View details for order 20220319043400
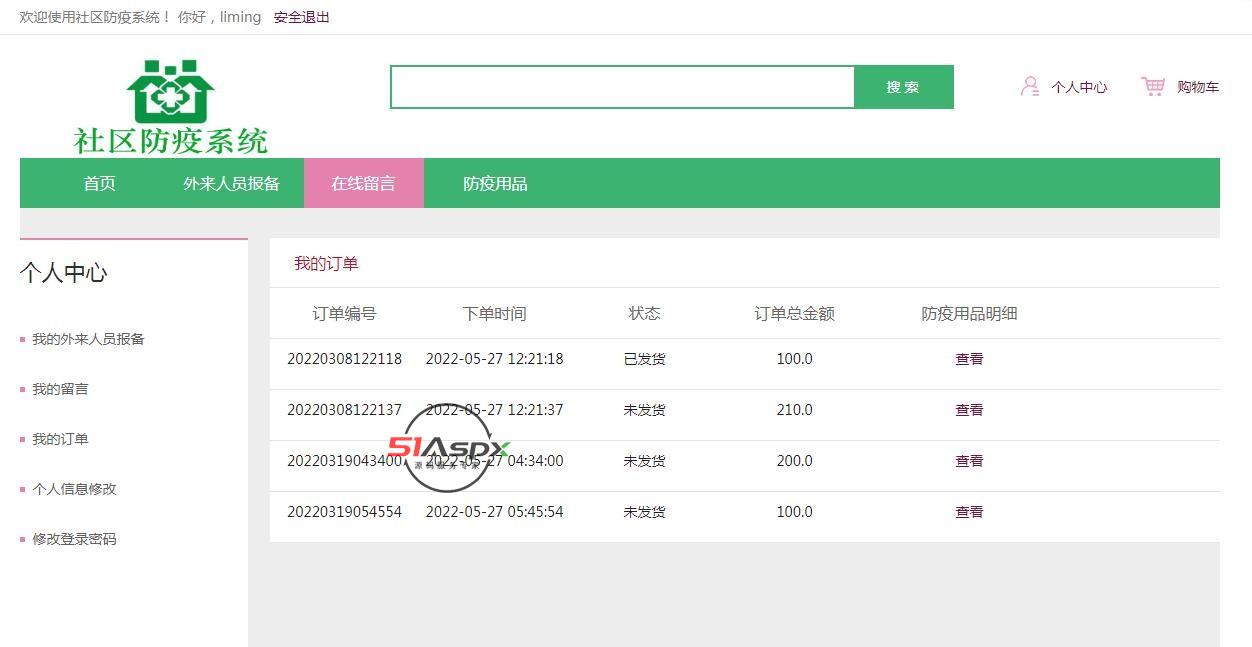The width and height of the screenshot is (1252, 647). click(969, 461)
